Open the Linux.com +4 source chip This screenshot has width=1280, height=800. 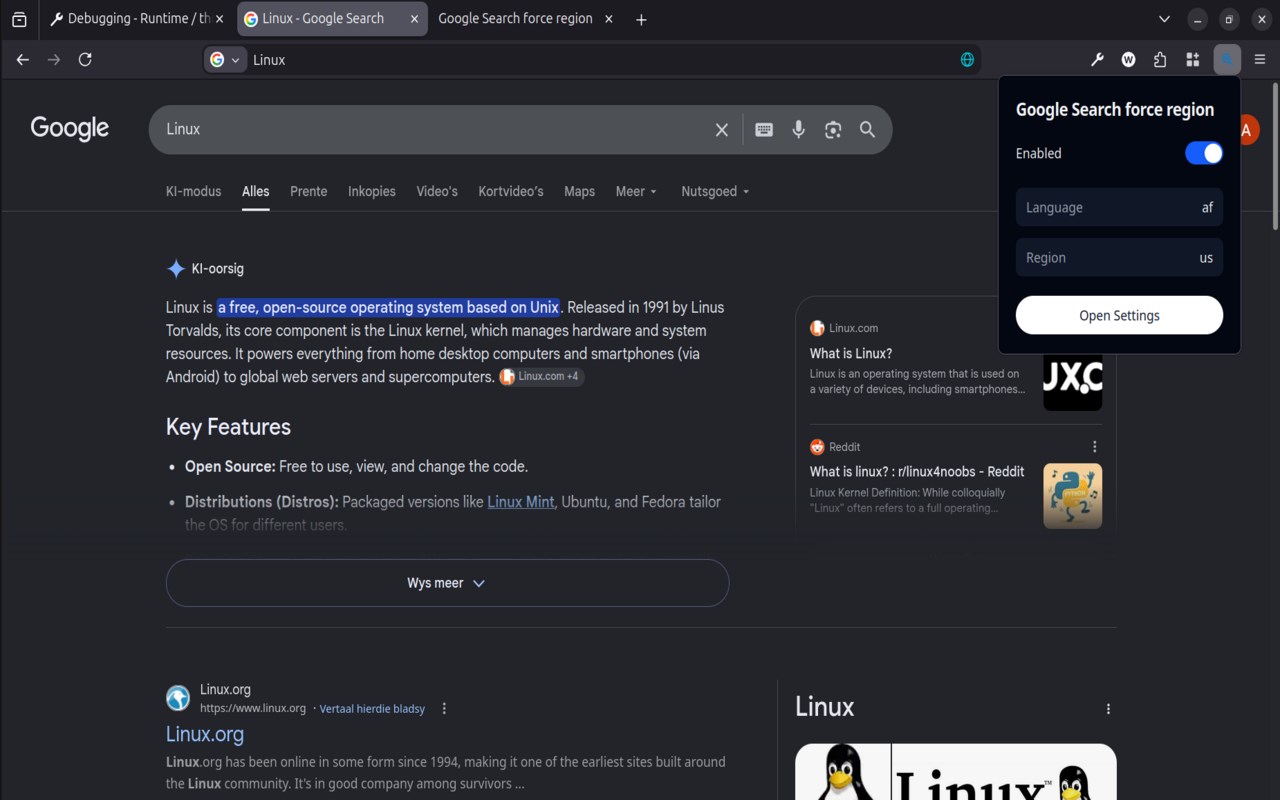pos(541,376)
